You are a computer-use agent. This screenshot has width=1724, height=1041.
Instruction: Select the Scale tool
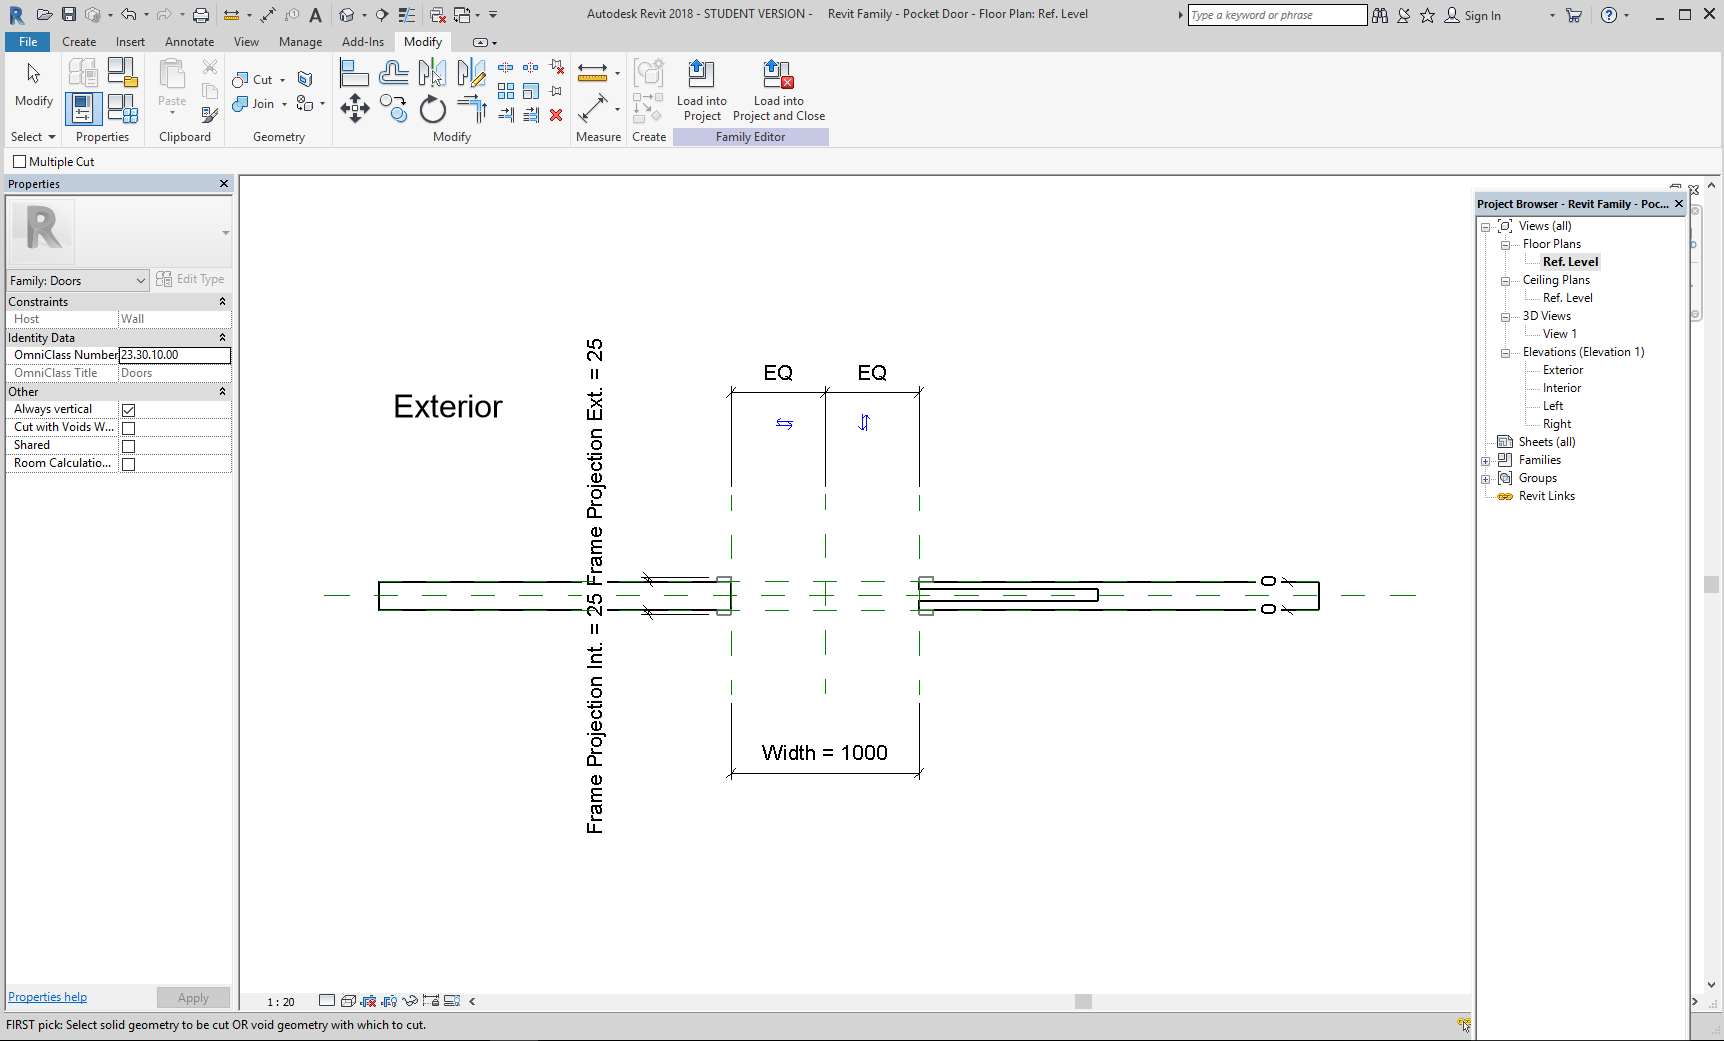pyautogui.click(x=531, y=91)
